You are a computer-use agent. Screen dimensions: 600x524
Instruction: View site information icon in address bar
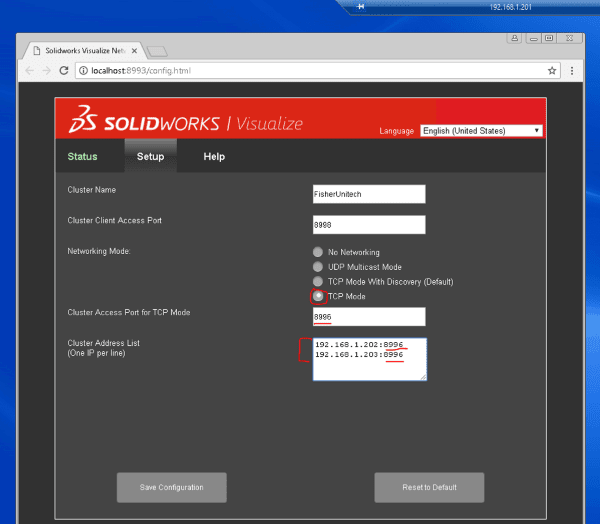click(x=83, y=70)
